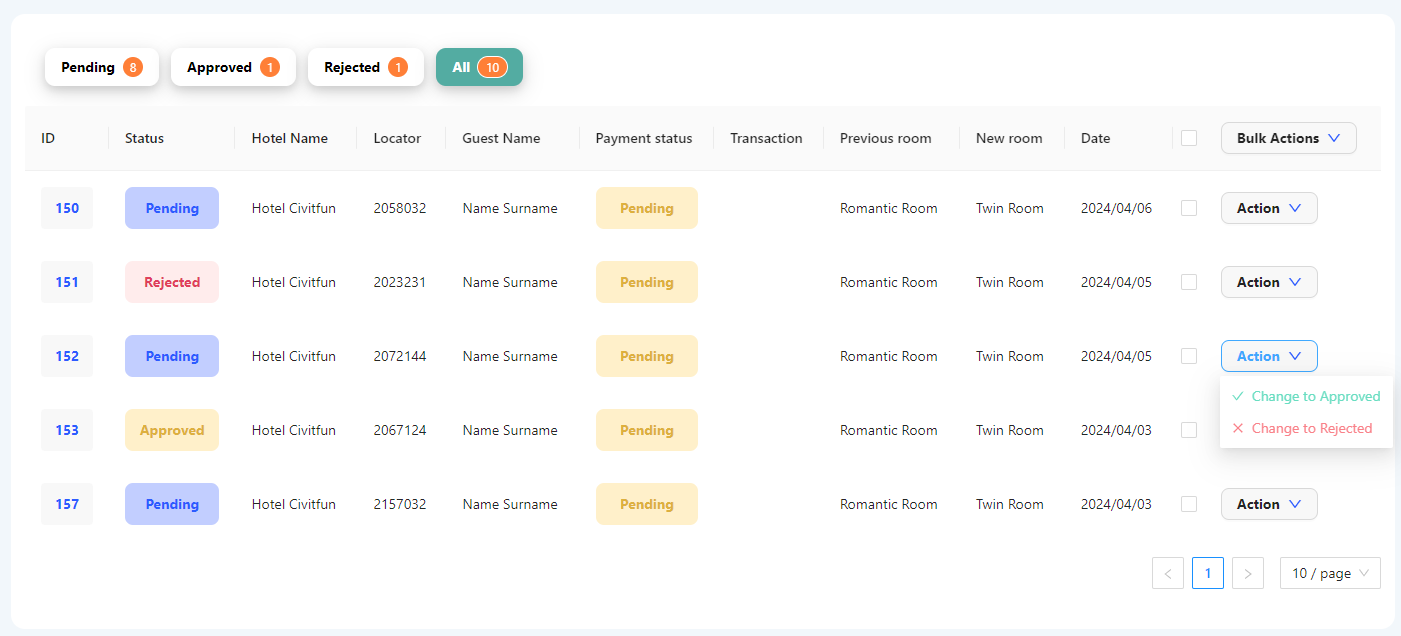Open the Bulk Actions dropdown

1288,138
